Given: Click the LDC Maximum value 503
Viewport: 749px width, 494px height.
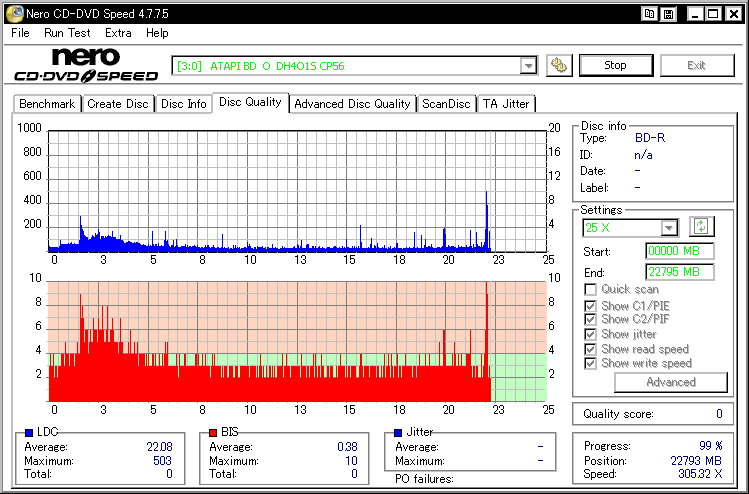Looking at the screenshot, I should [162, 461].
